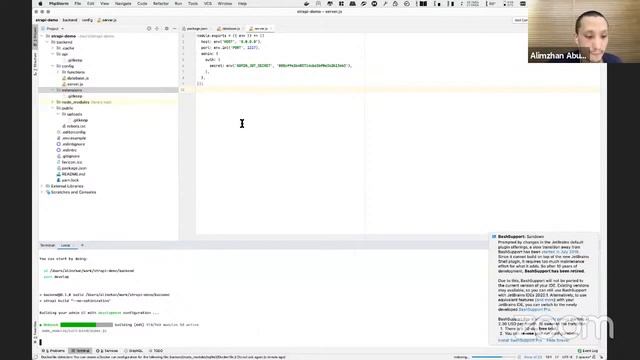Click the package.json file icon in tree
The height and width of the screenshot is (360, 640).
coord(59,168)
